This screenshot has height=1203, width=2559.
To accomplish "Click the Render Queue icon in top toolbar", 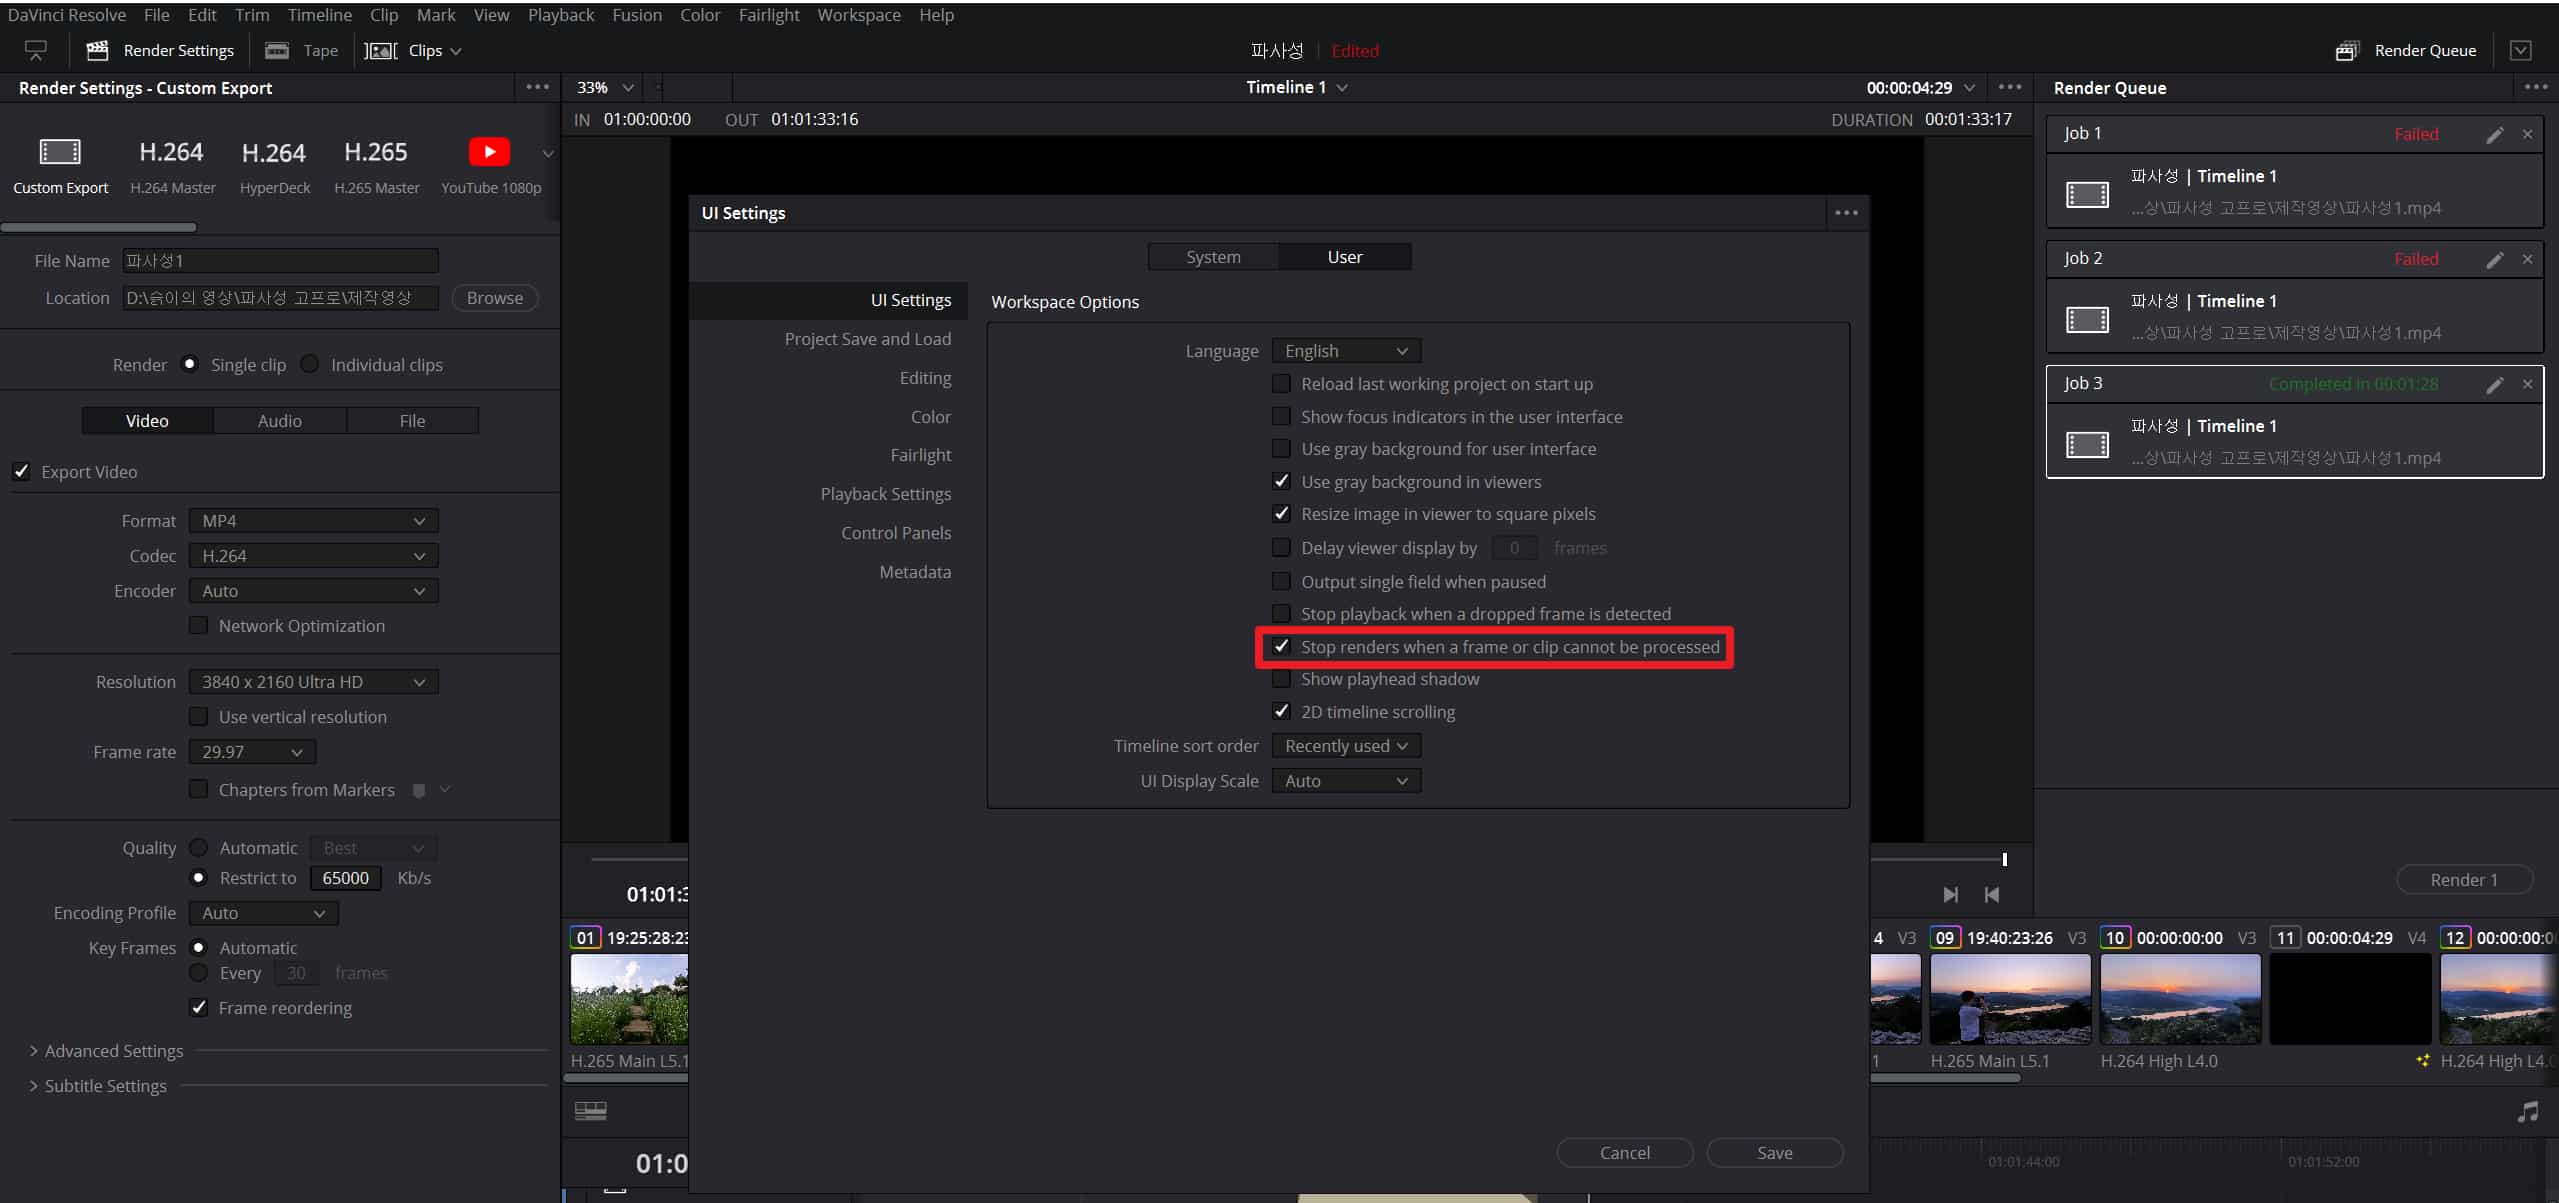I will pyautogui.click(x=2346, y=51).
